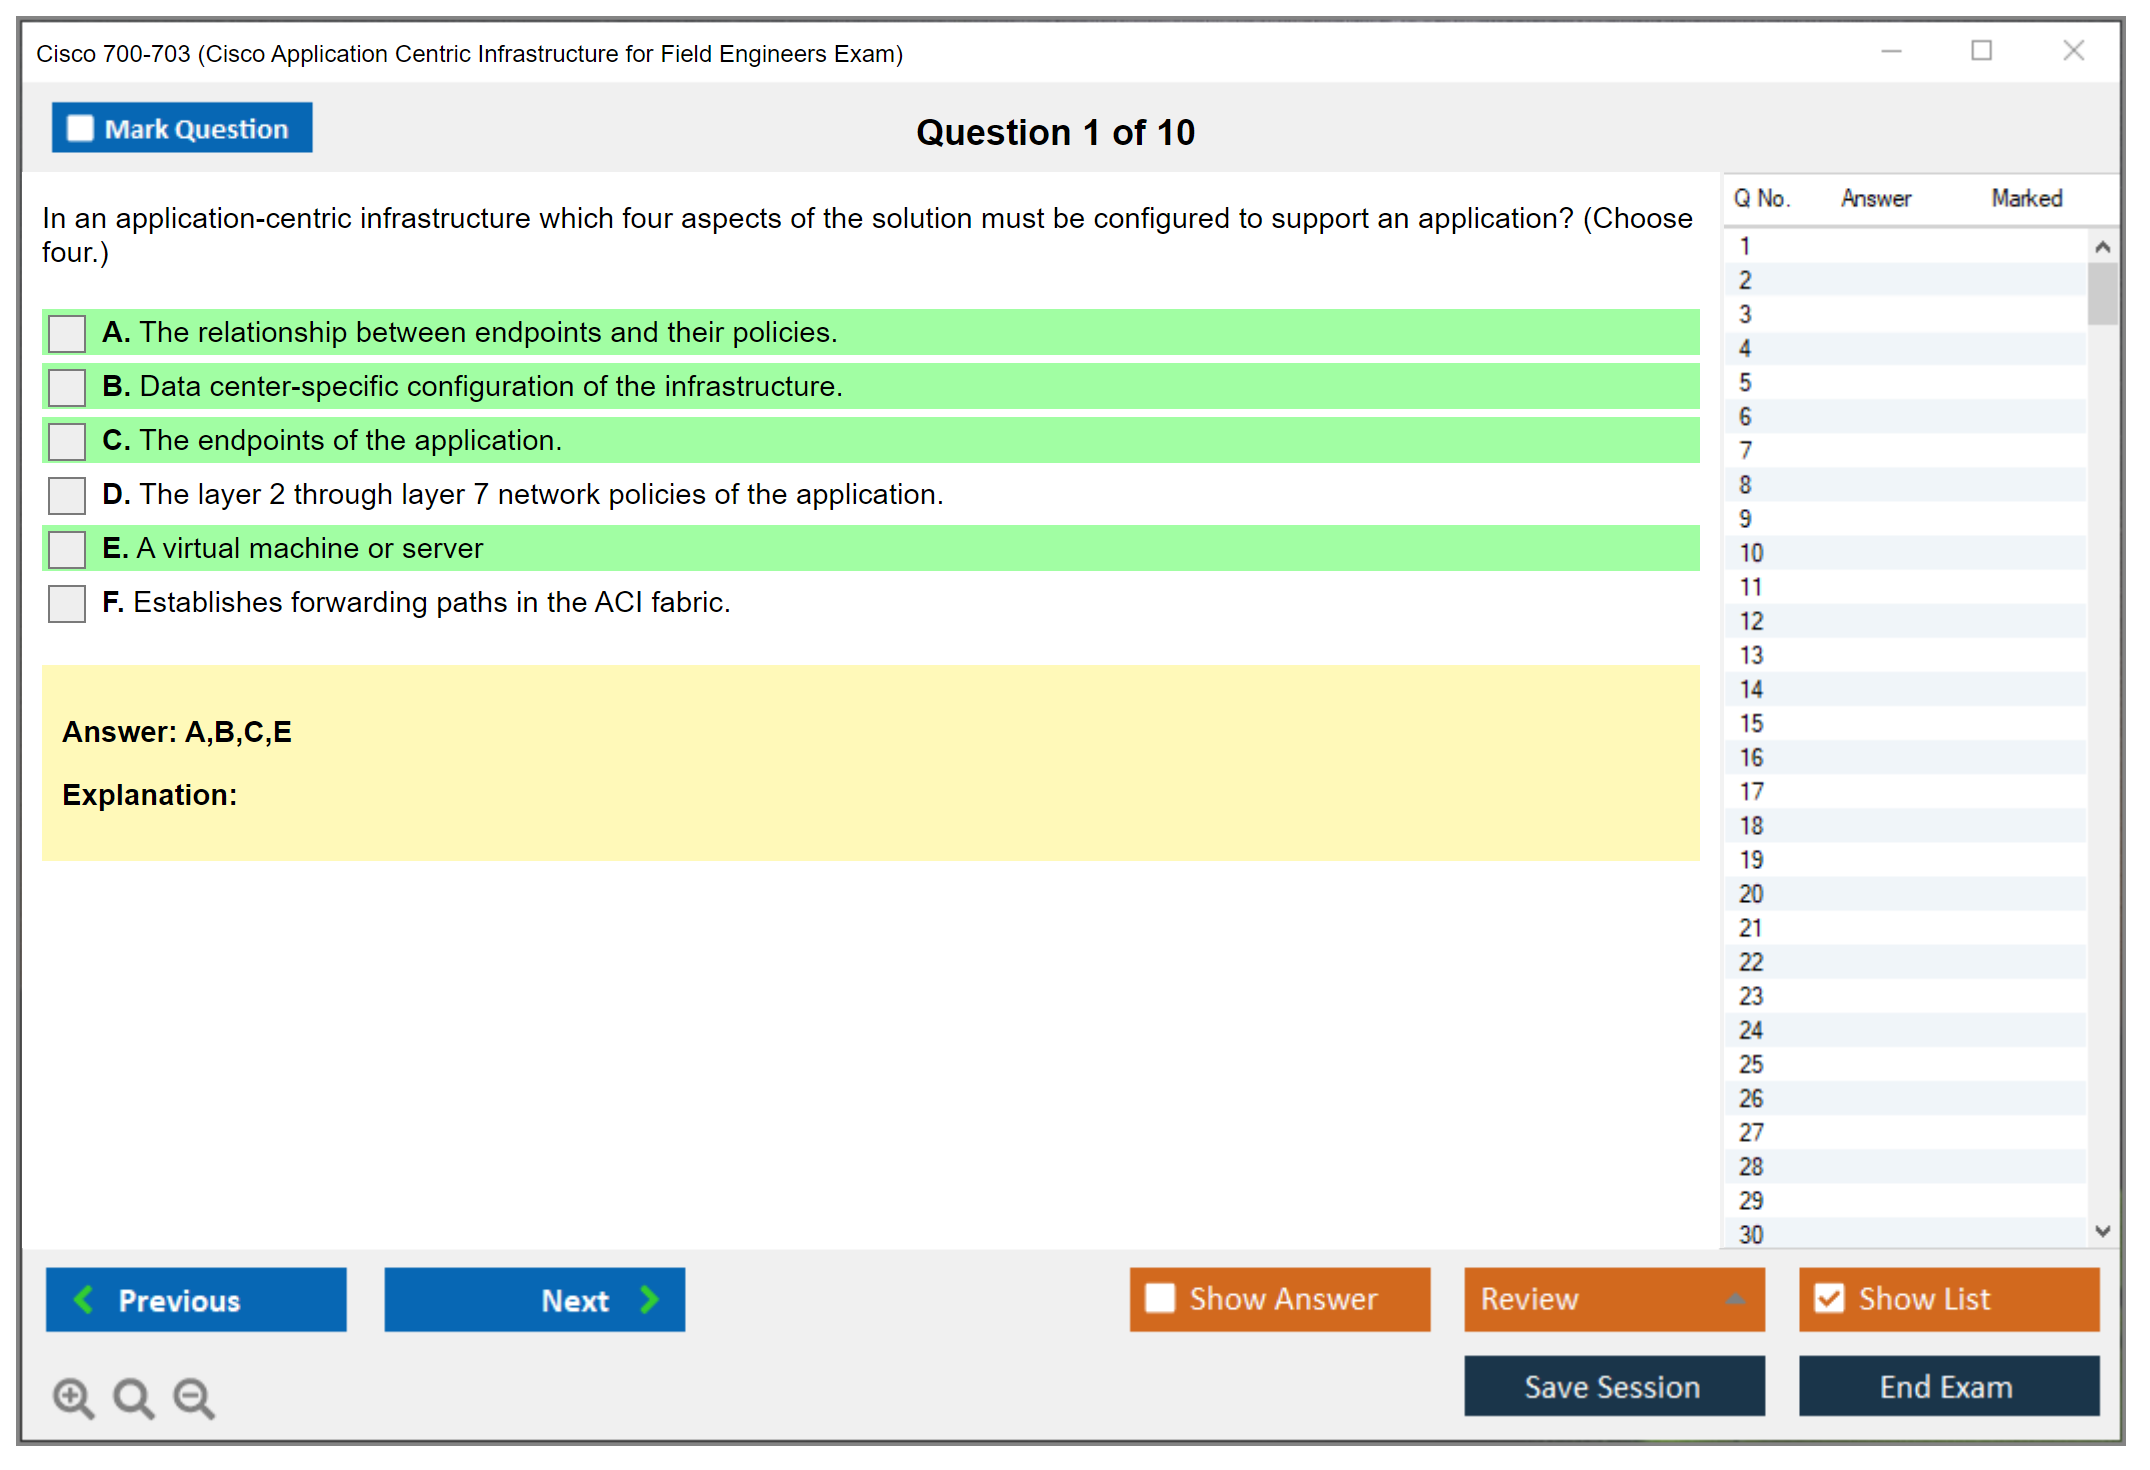
Task: Expand the Review dropdown arrow
Action: (x=1736, y=1299)
